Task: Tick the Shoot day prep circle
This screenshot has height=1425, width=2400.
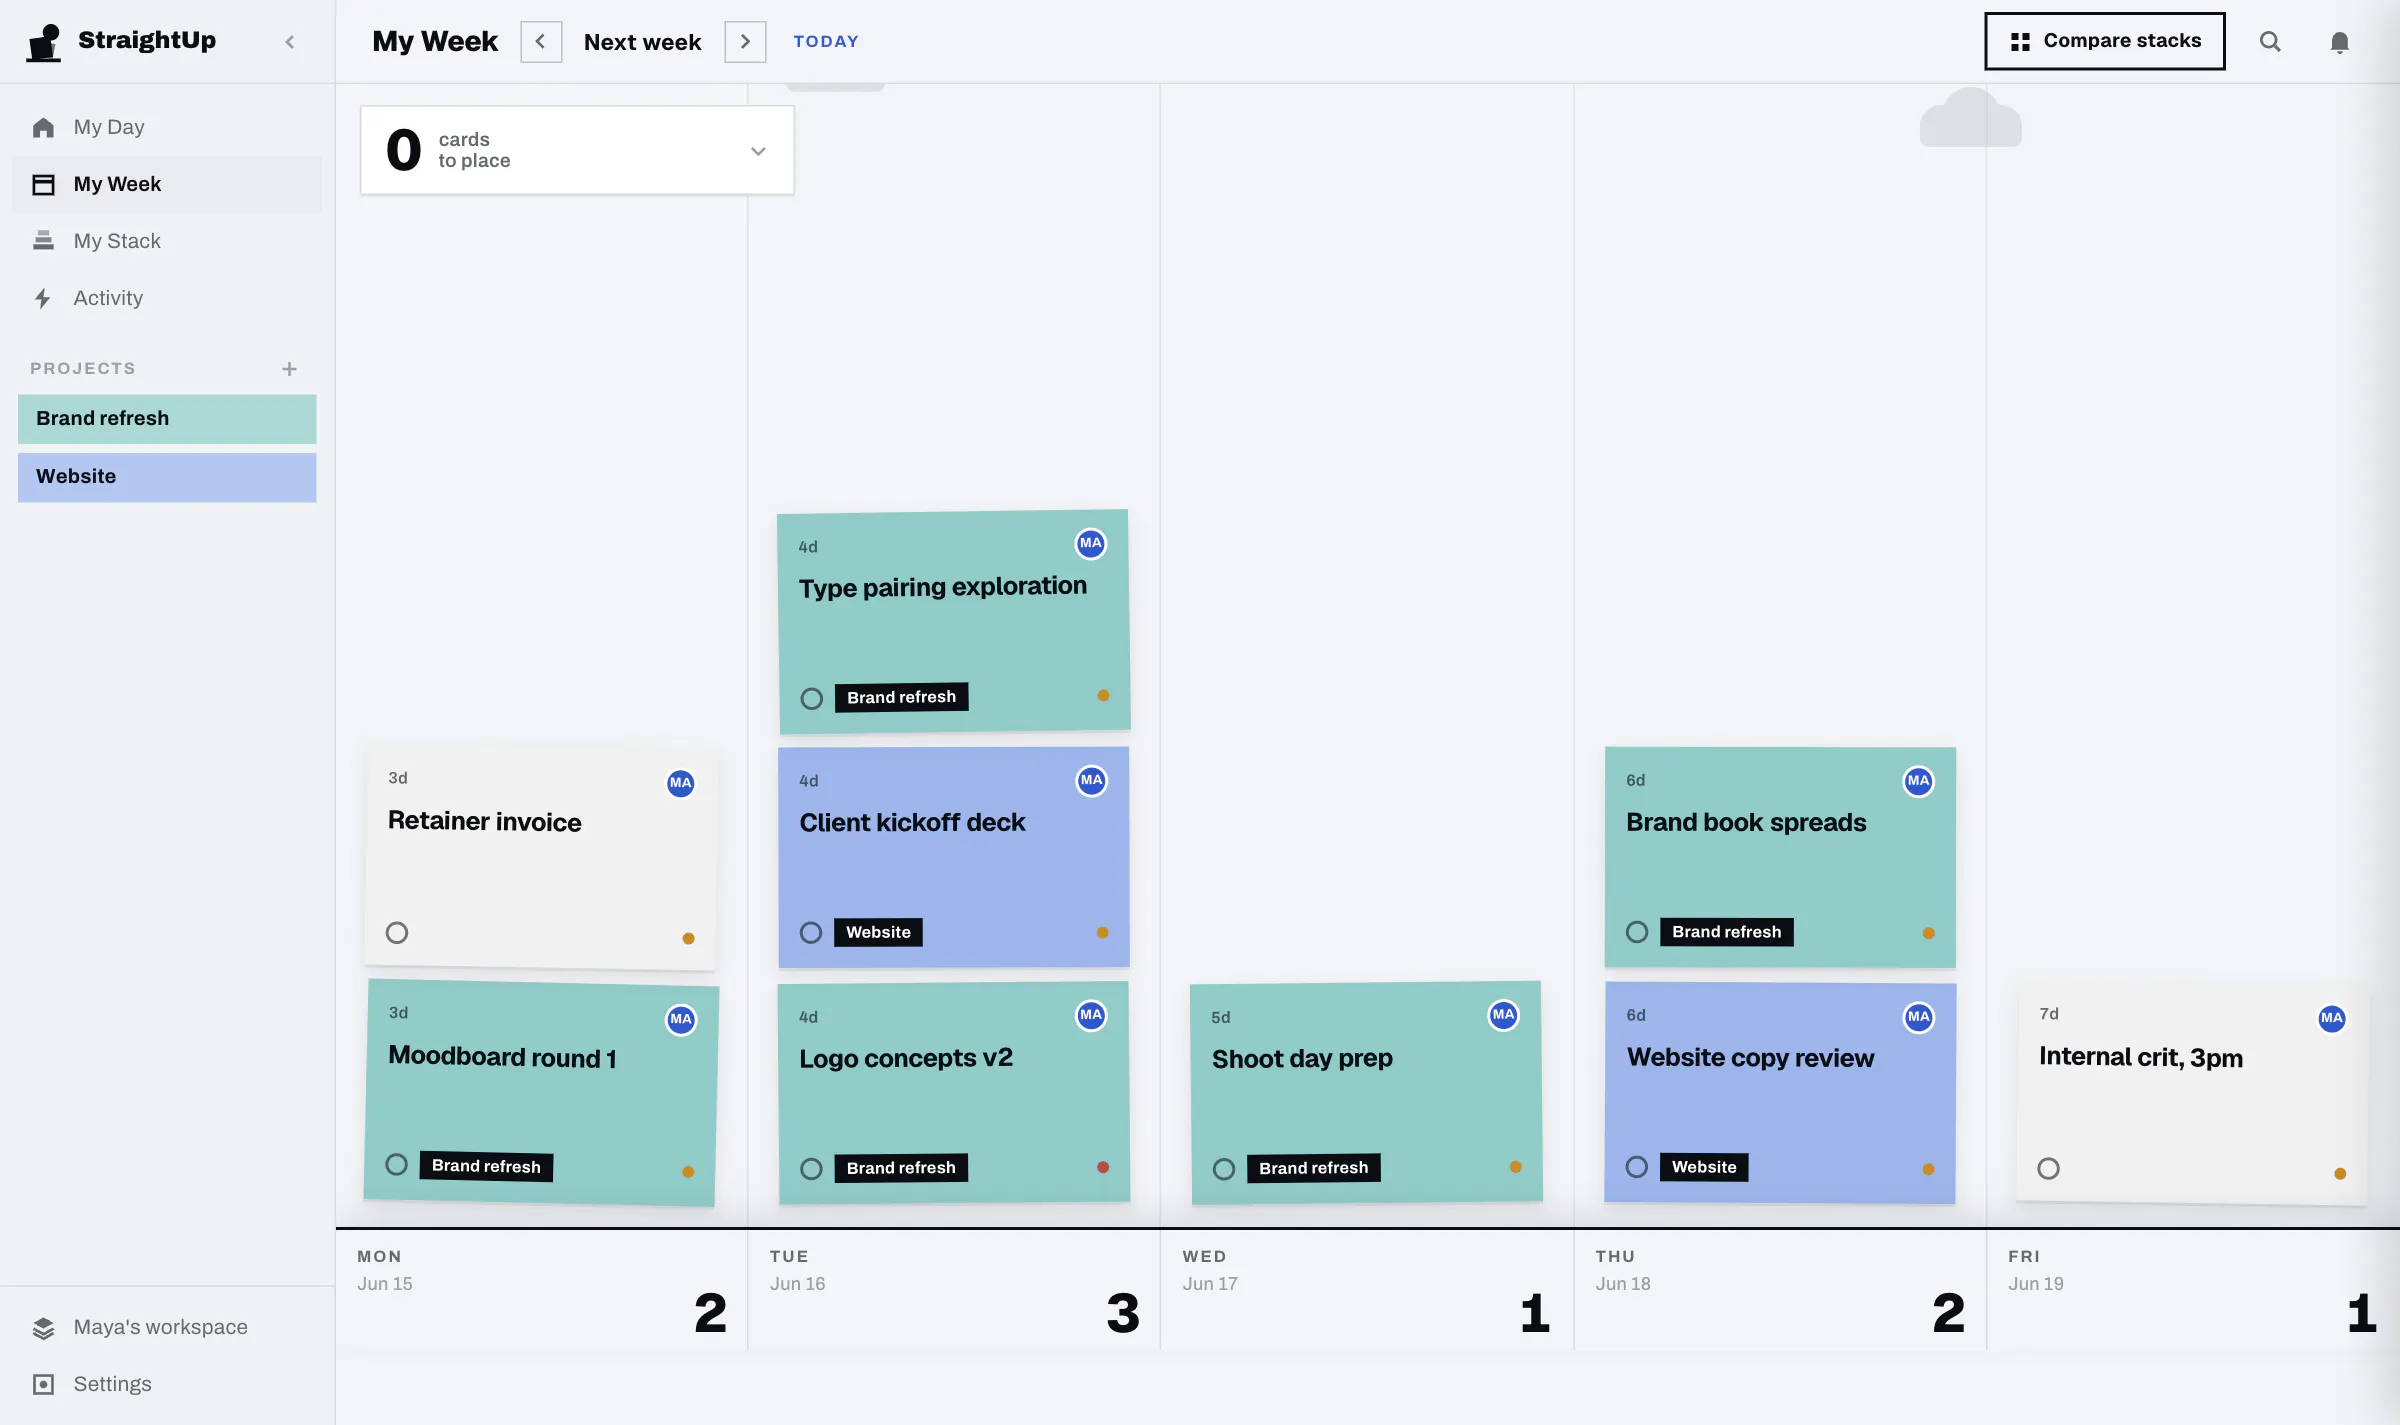Action: coord(1224,1169)
